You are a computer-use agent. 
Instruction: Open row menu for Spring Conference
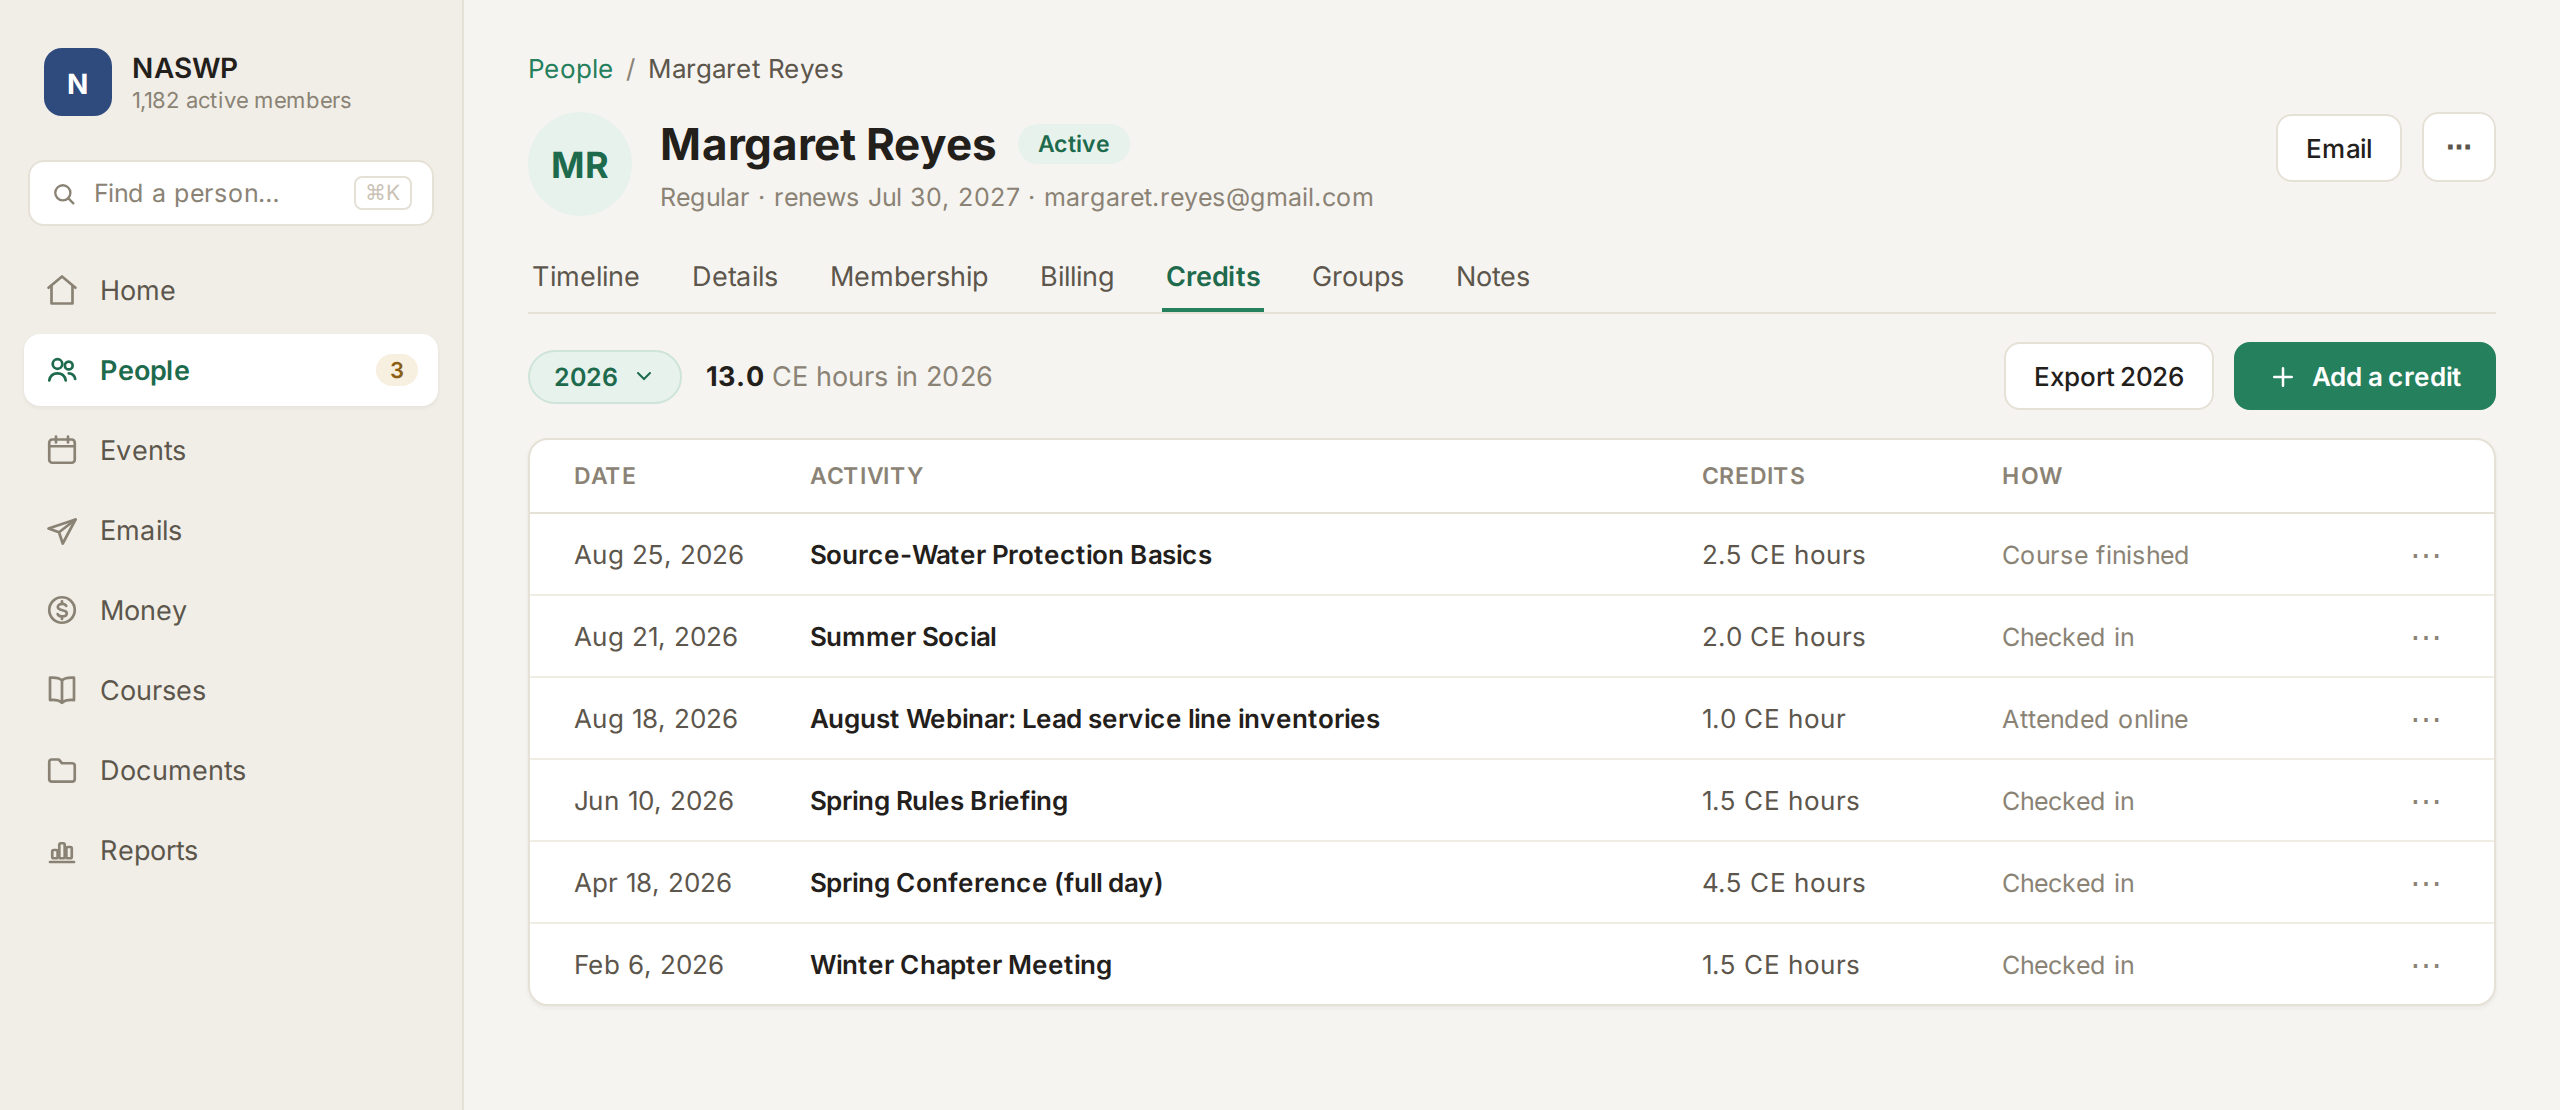pos(2426,883)
